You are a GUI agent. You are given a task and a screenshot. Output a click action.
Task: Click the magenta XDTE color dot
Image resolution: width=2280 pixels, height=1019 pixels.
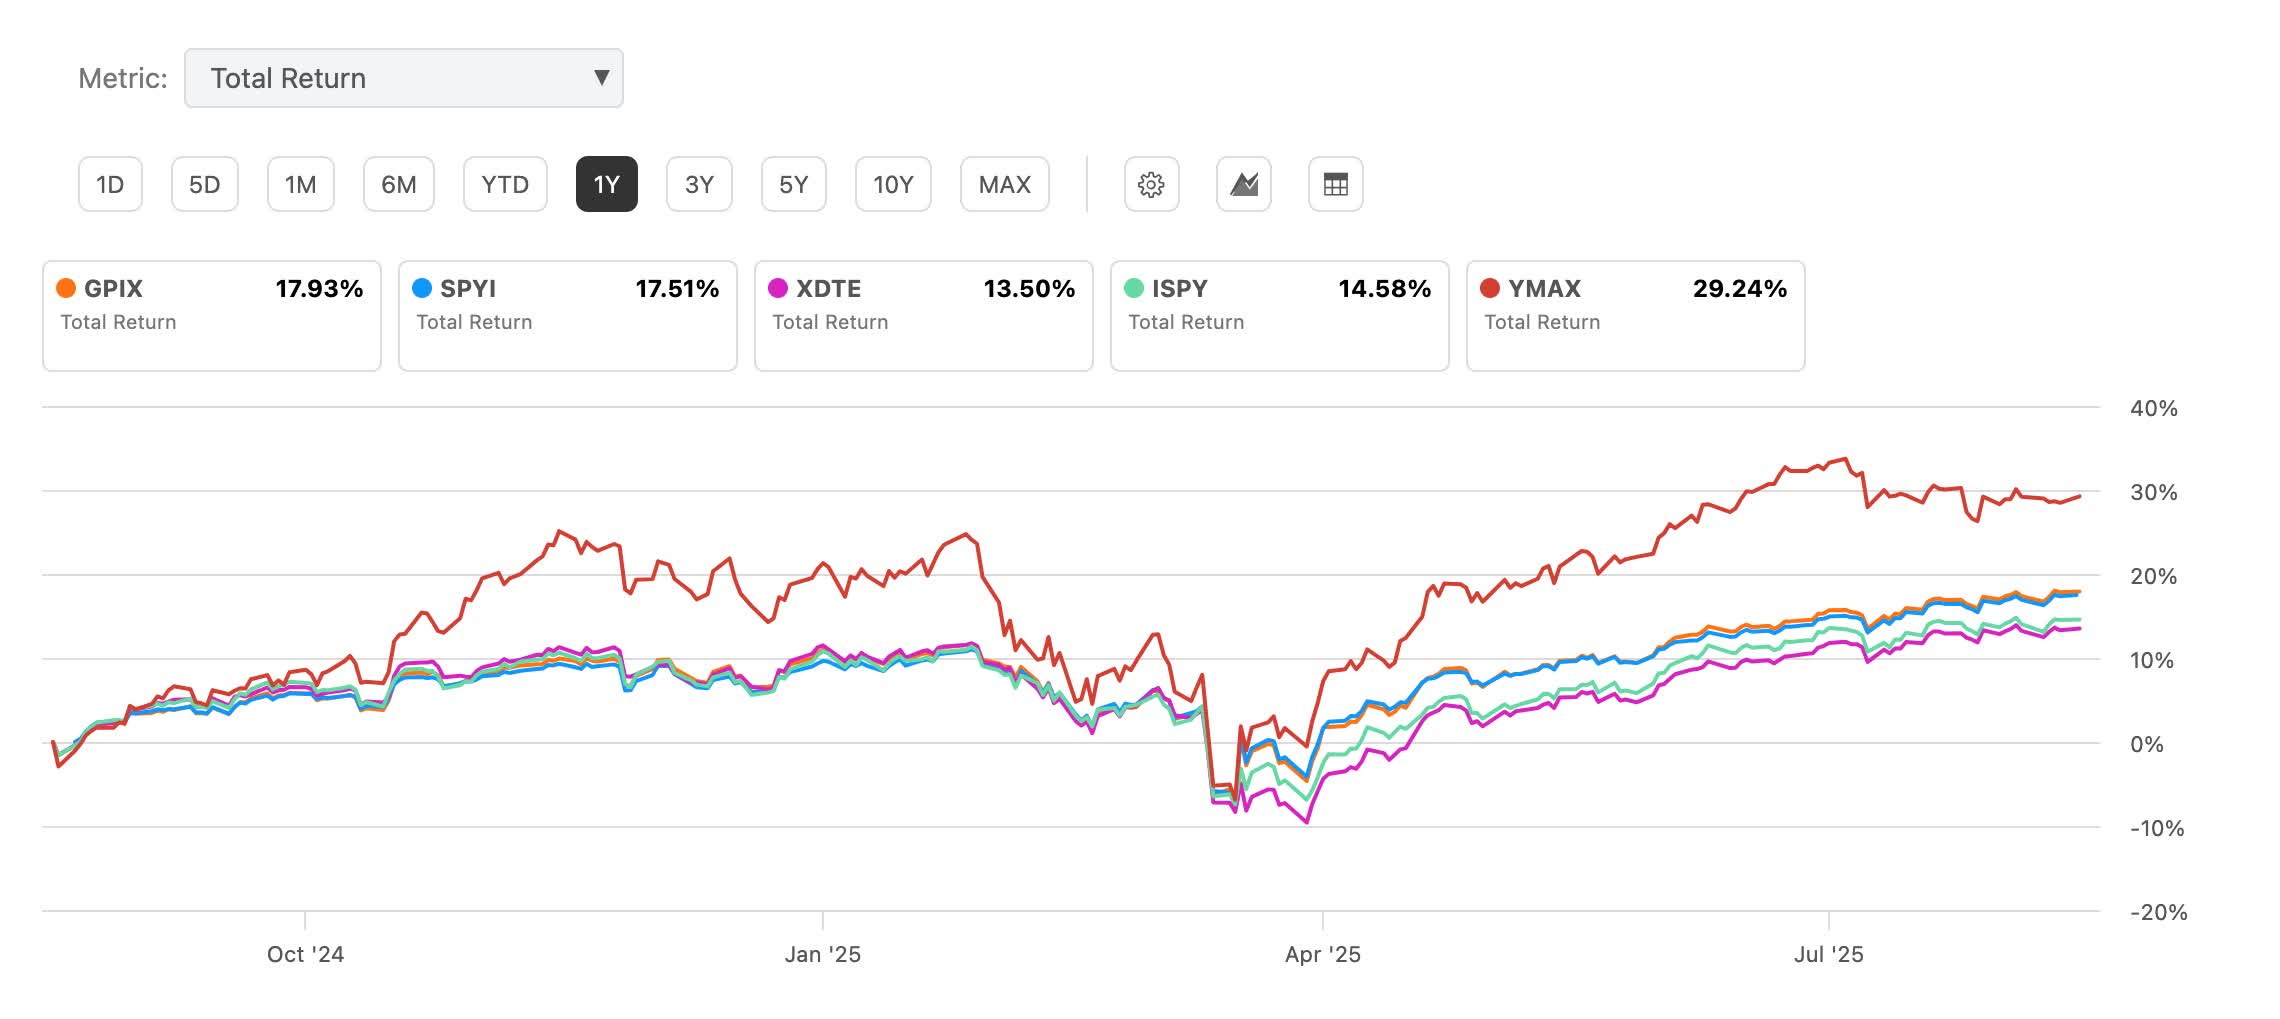[778, 288]
